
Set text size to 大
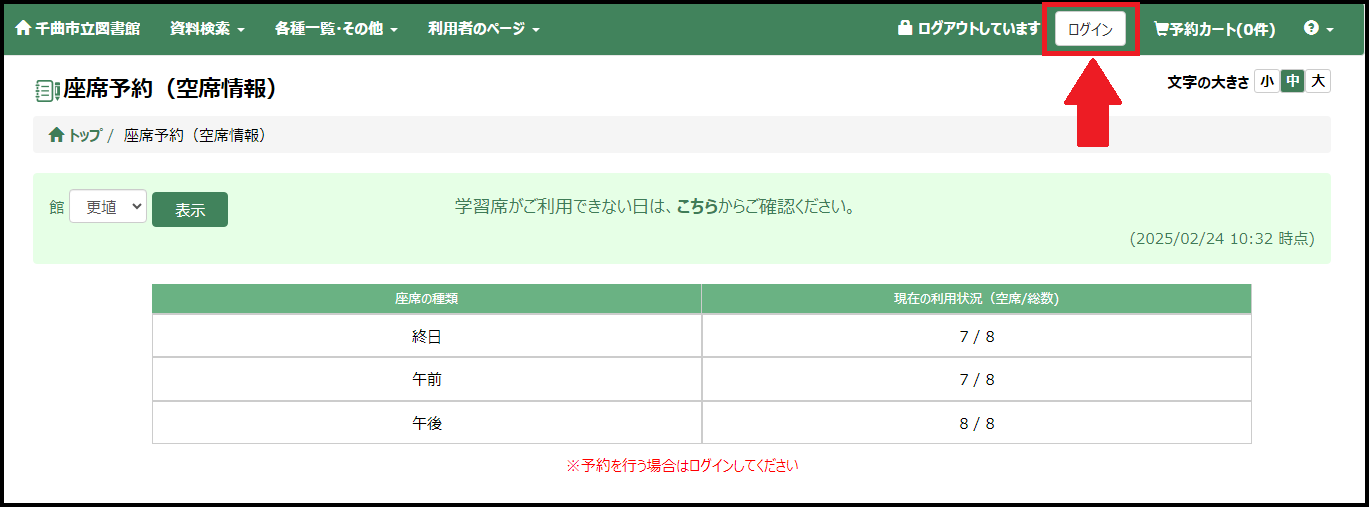(x=1318, y=82)
